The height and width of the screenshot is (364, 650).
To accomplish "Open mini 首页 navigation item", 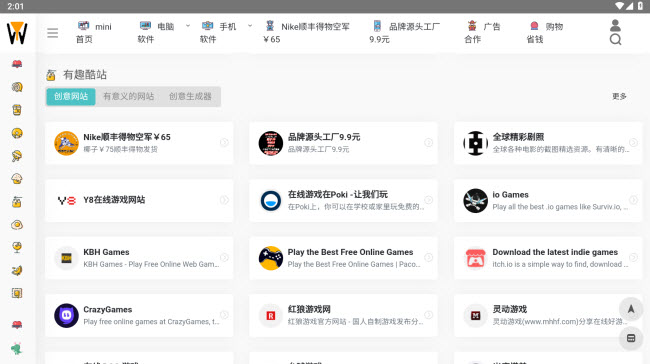I will pos(94,33).
